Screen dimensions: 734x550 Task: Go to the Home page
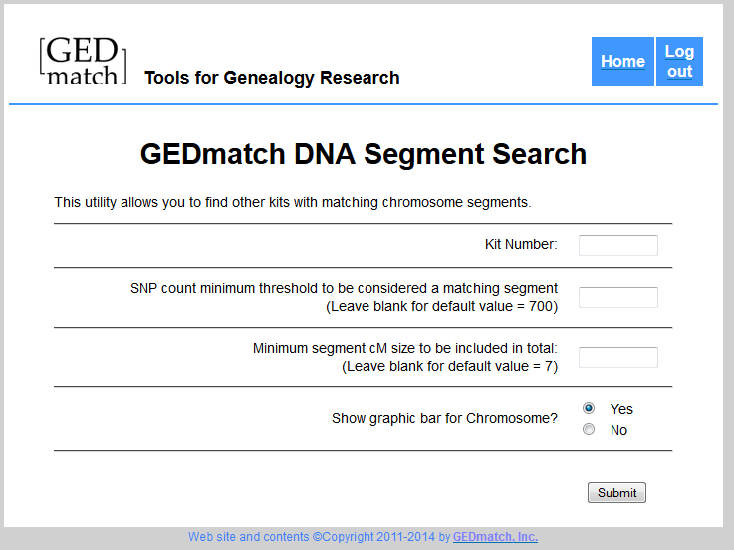pyautogui.click(x=622, y=62)
